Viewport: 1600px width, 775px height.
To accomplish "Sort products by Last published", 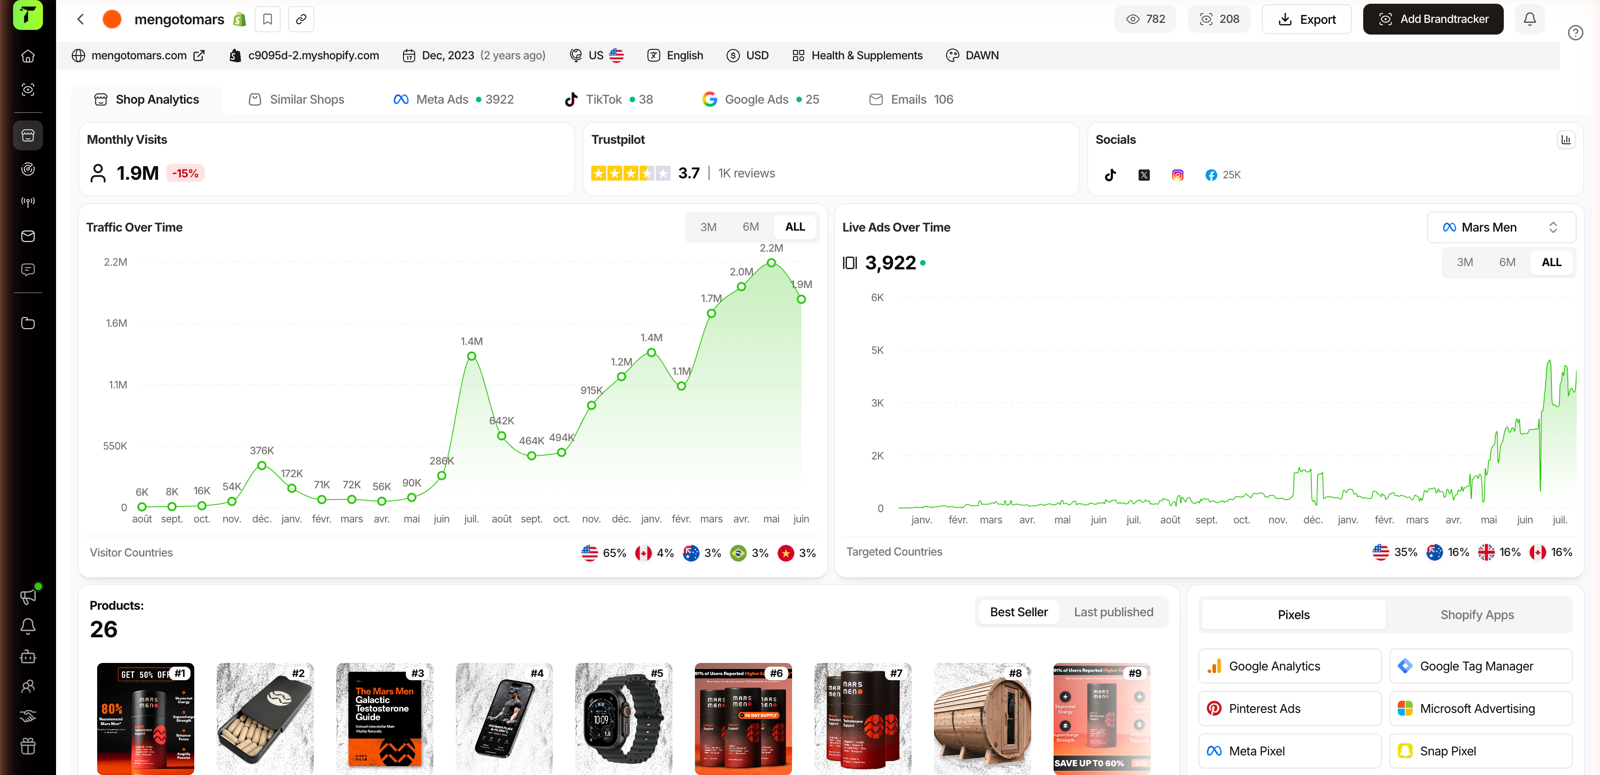I will [1113, 612].
